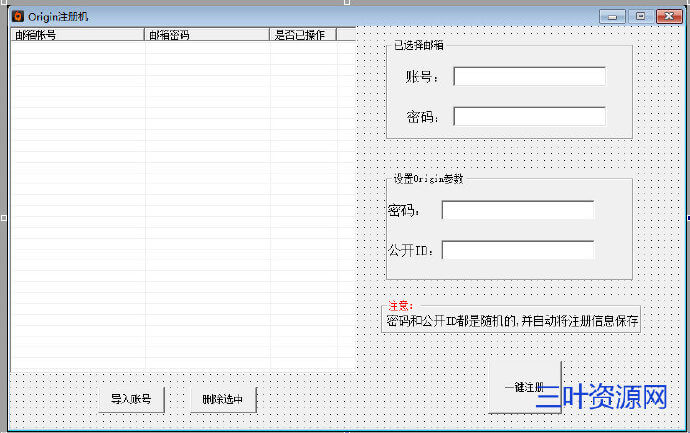Screen dimensions: 690x433
Task: Click the 公开ID: label
Action: [411, 250]
